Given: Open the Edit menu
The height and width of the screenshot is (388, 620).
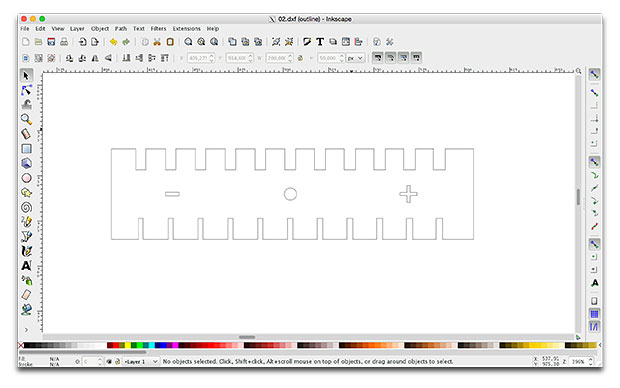Looking at the screenshot, I should click(x=40, y=28).
